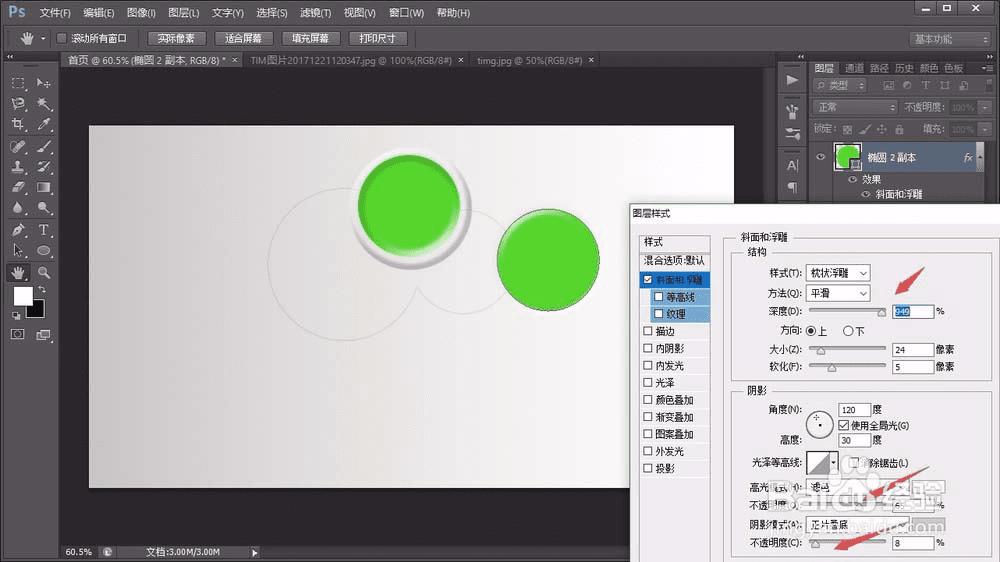Image resolution: width=1000 pixels, height=562 pixels.
Task: Uncheck 斜面和浮雕 style checkbox
Action: pos(648,279)
